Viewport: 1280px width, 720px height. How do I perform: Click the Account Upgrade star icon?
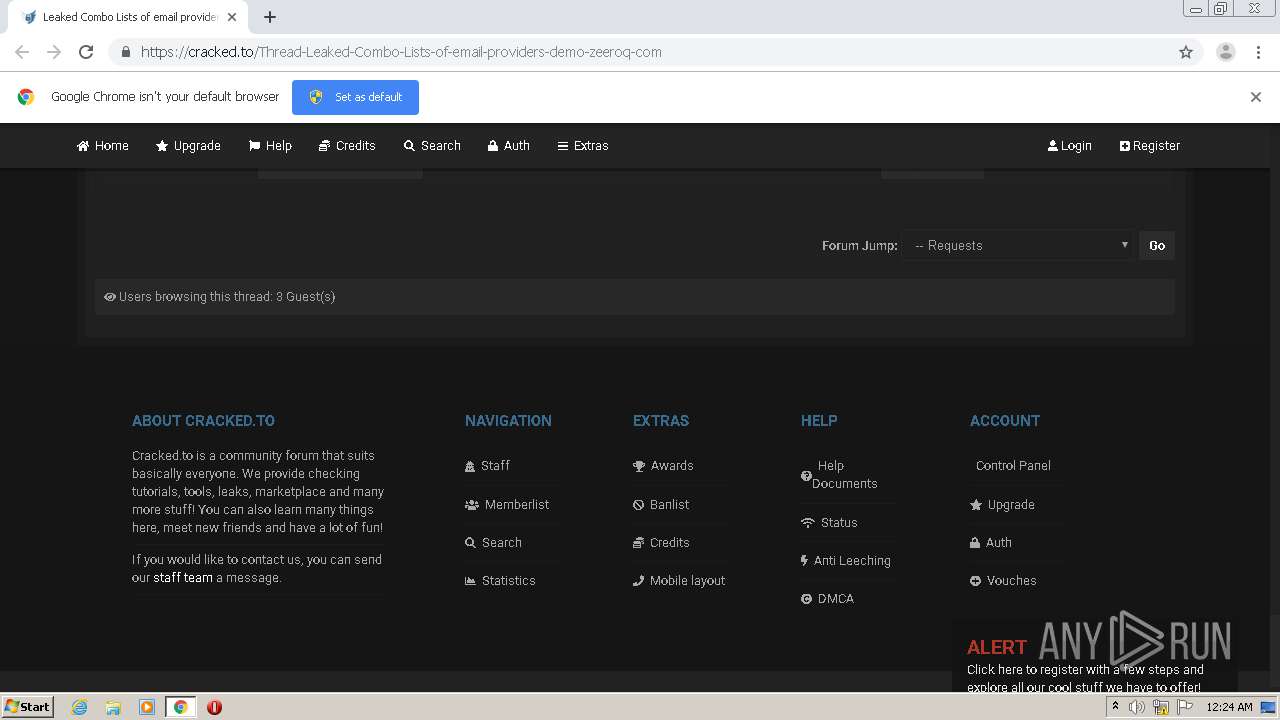pyautogui.click(x=976, y=505)
